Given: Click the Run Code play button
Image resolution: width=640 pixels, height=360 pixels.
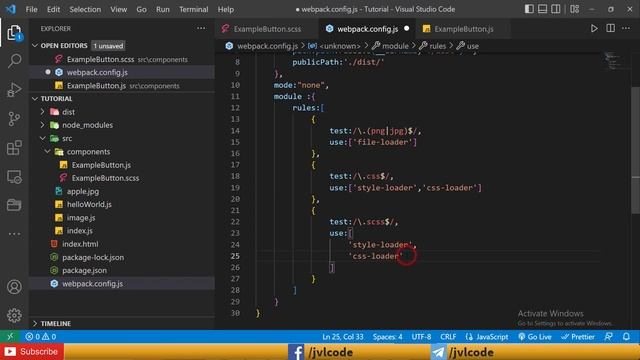Looking at the screenshot, I should (594, 29).
